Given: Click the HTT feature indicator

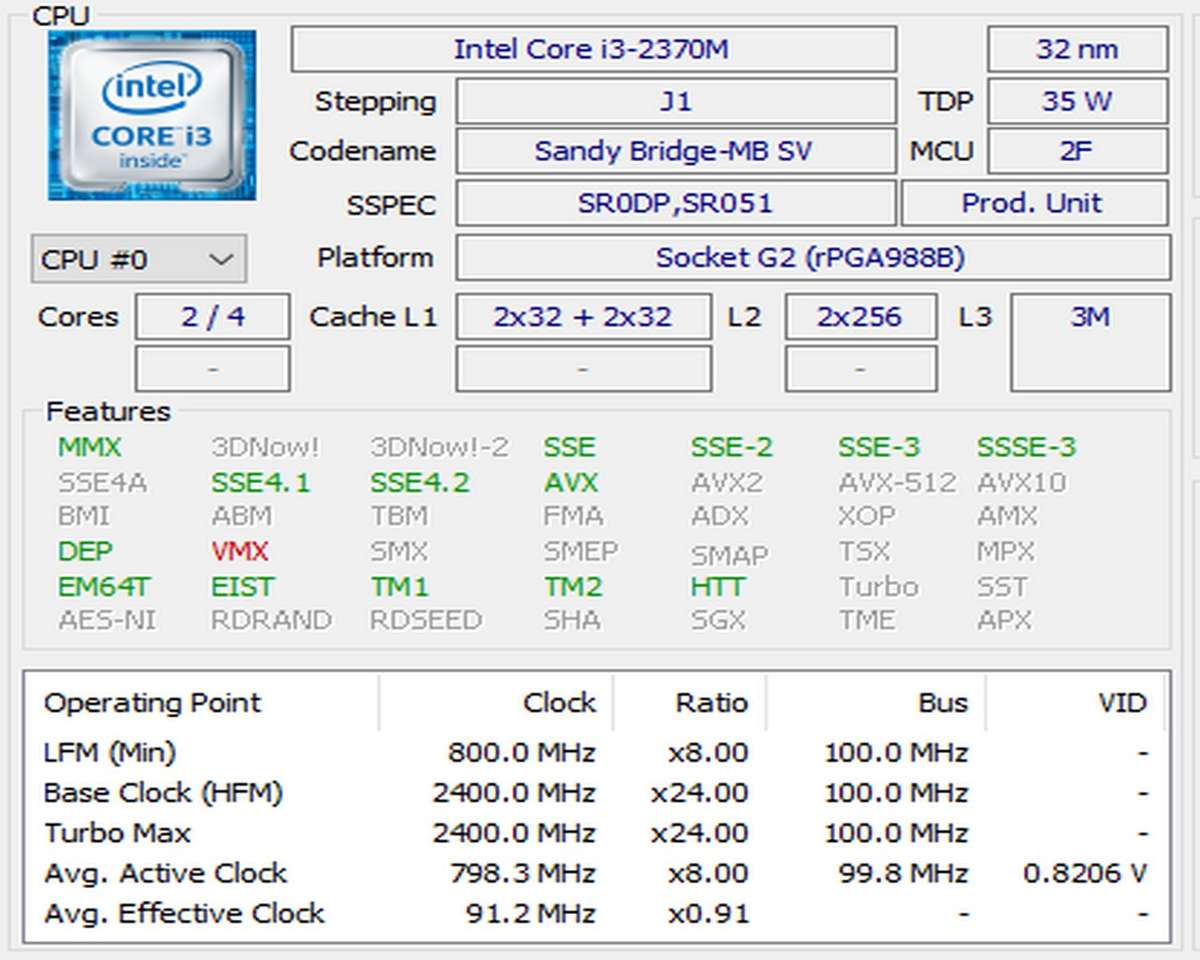Looking at the screenshot, I should tap(717, 587).
